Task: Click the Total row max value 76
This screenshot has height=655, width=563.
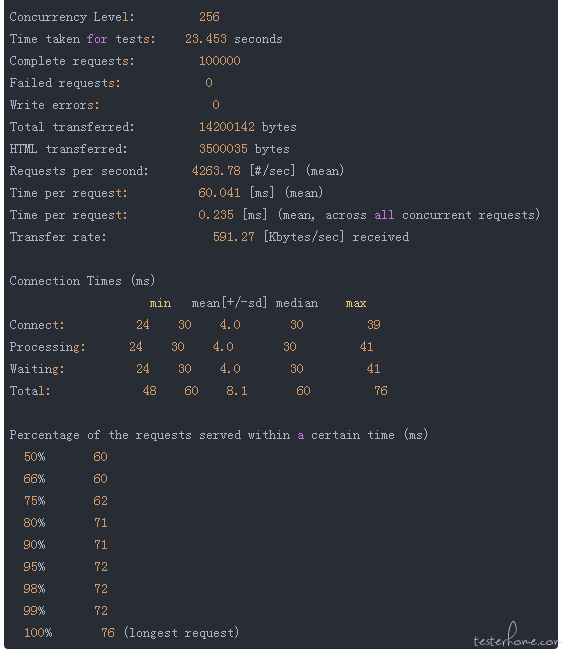Action: pyautogui.click(x=380, y=391)
